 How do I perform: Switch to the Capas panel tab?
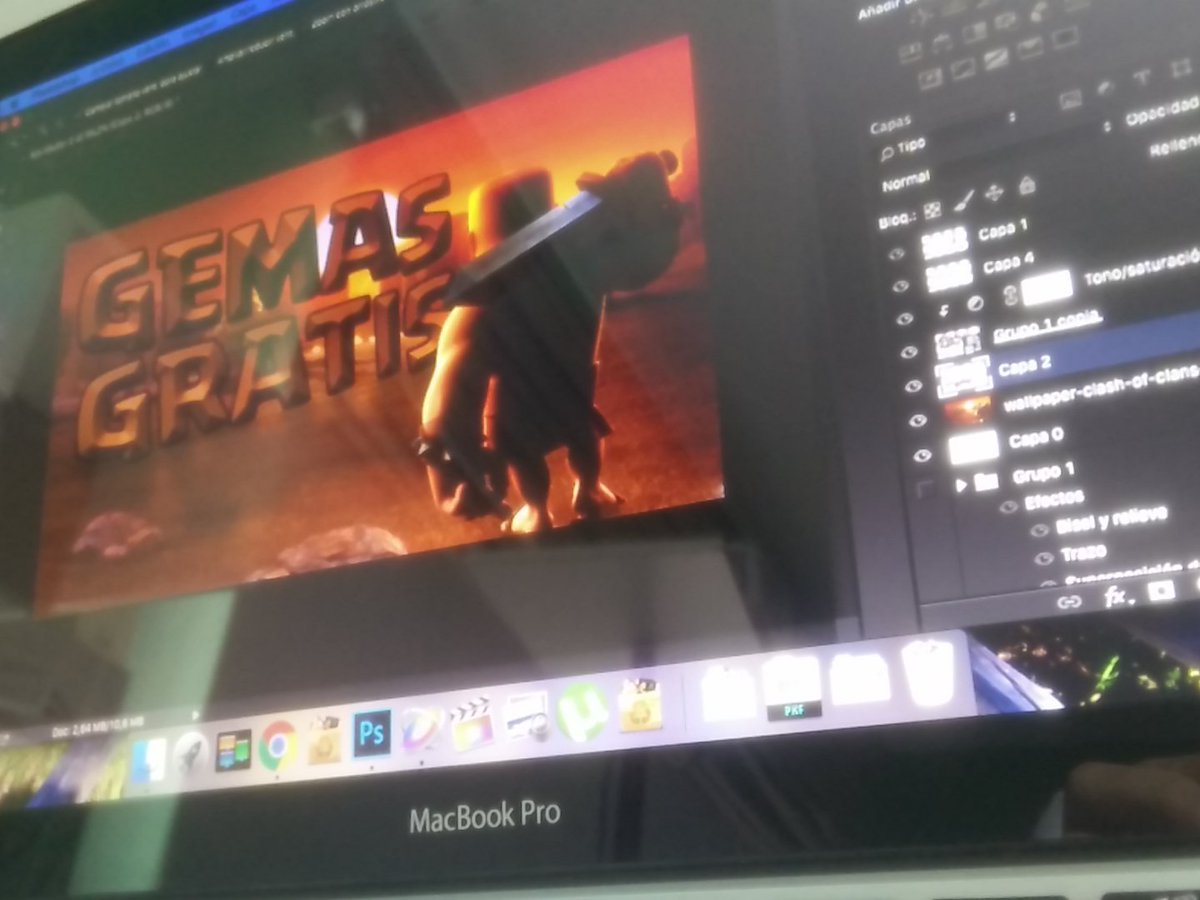coord(889,126)
